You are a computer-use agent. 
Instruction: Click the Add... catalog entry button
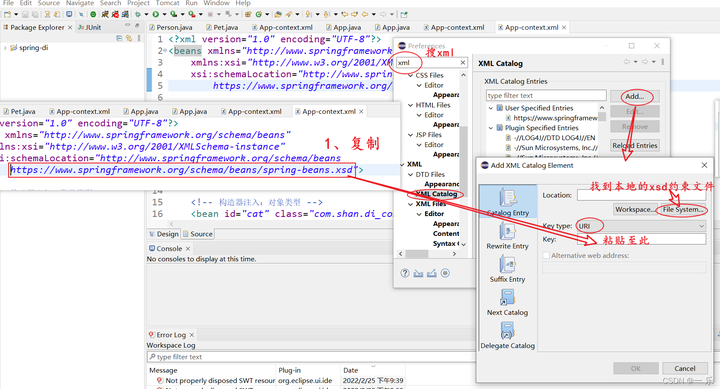635,96
